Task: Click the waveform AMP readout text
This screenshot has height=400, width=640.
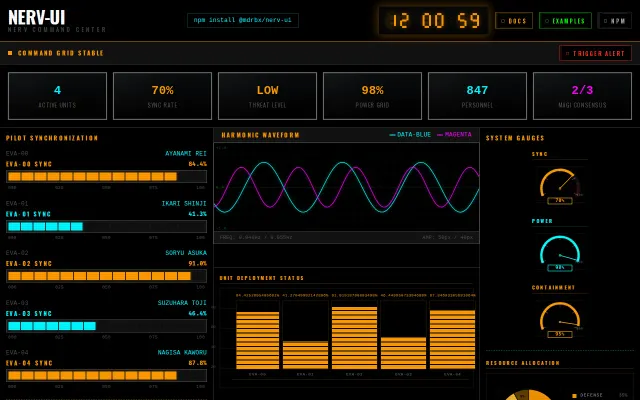Action: (448, 237)
